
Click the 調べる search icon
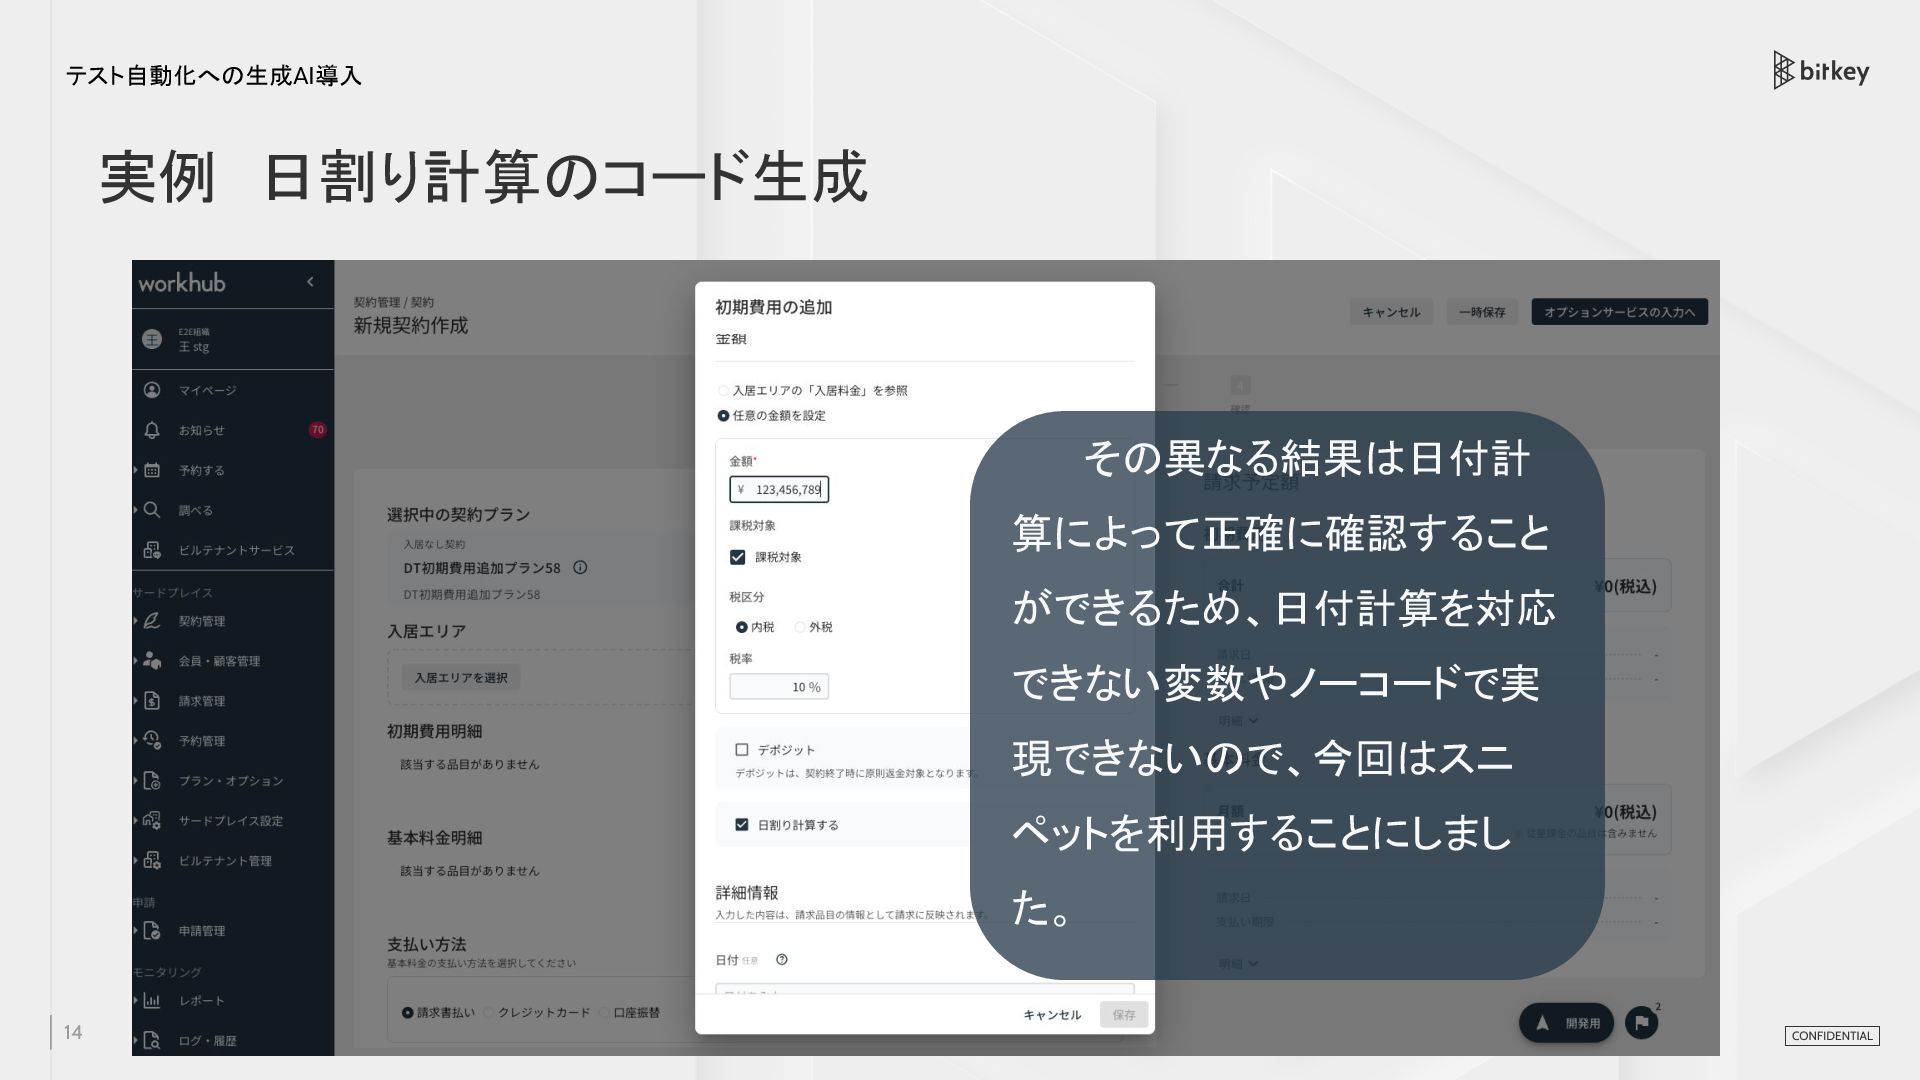[152, 510]
